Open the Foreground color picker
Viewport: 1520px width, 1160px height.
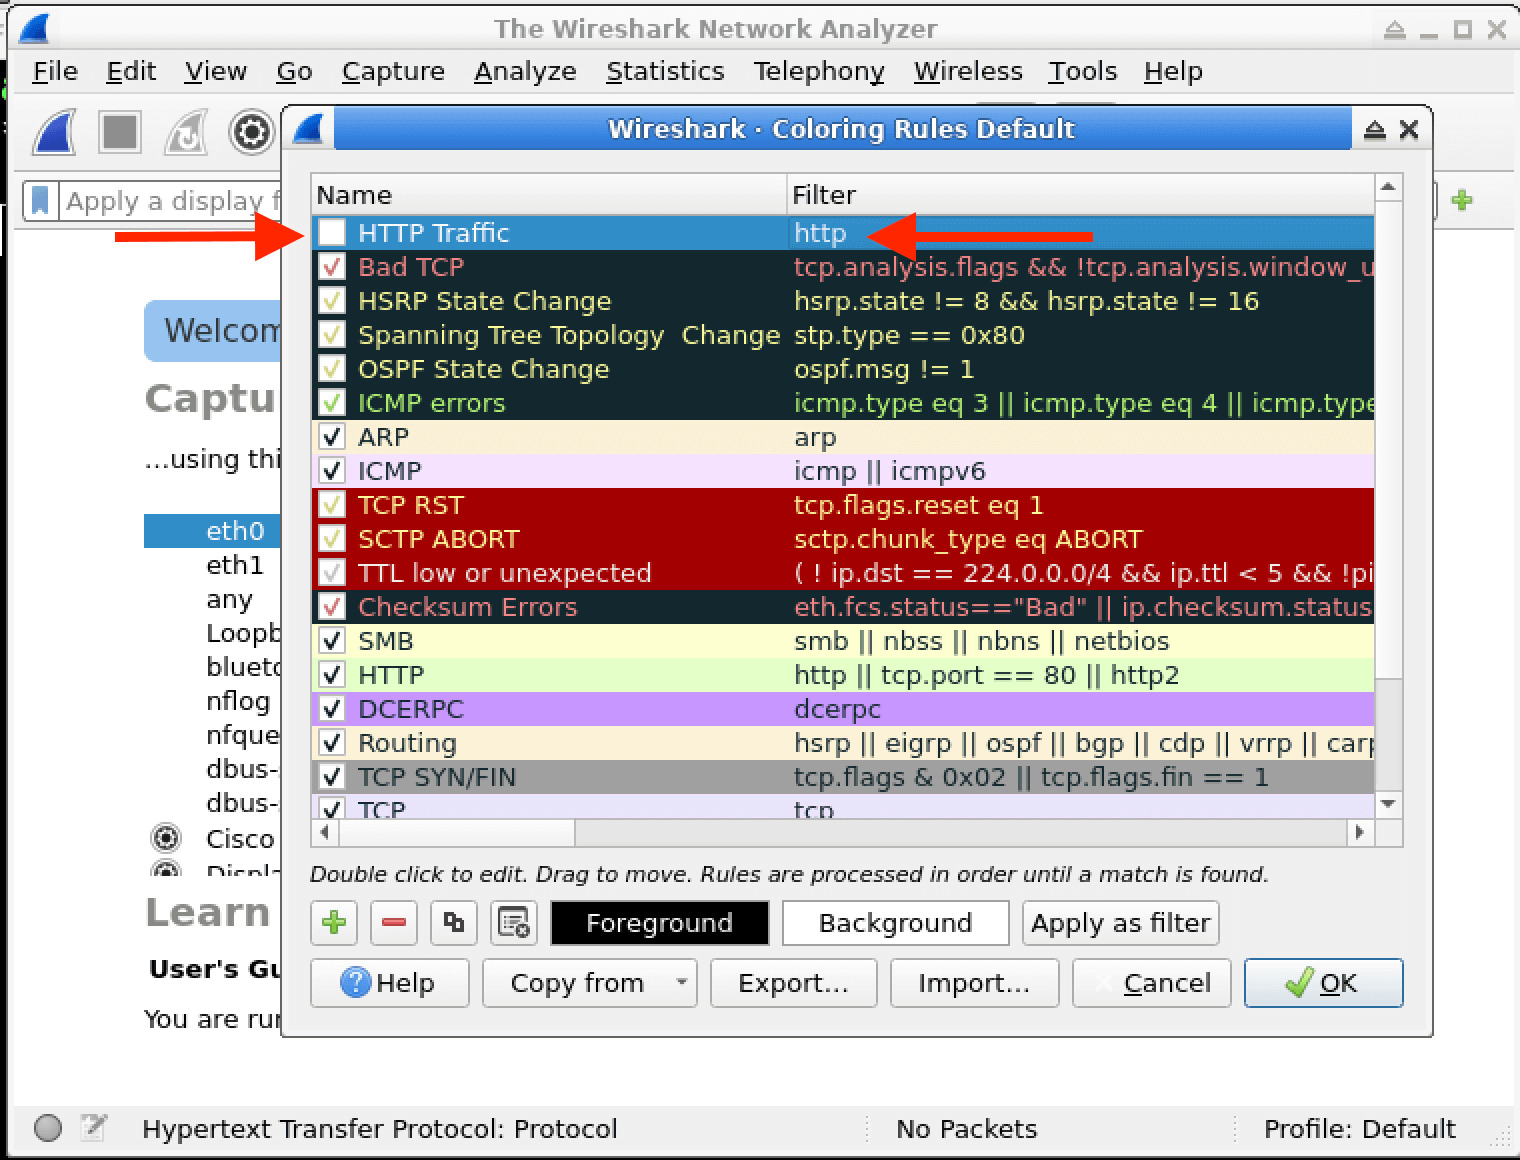click(659, 923)
